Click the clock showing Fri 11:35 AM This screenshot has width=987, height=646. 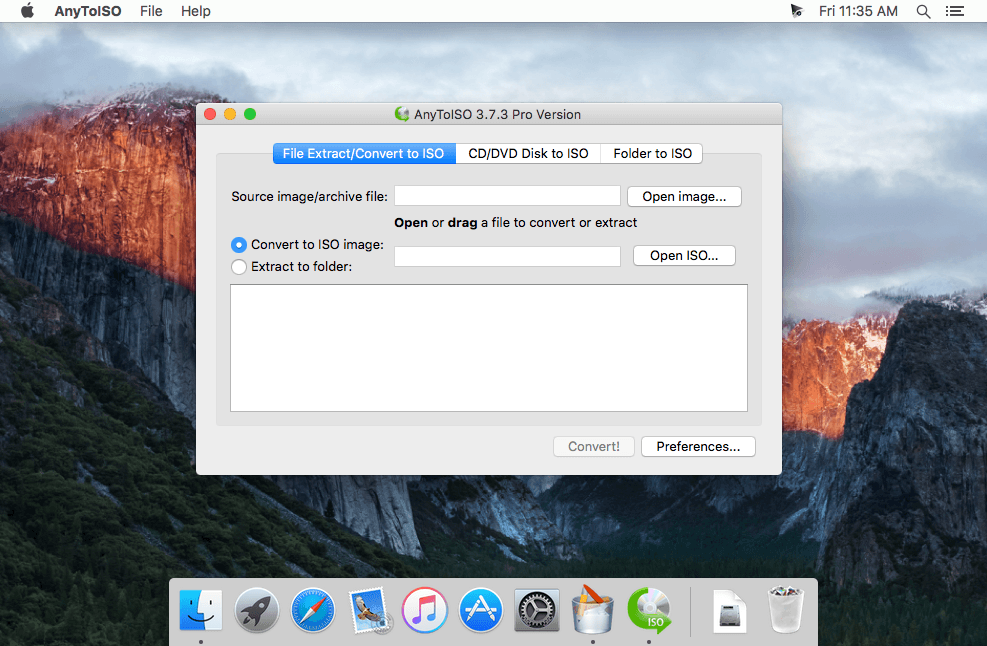[x=858, y=11]
